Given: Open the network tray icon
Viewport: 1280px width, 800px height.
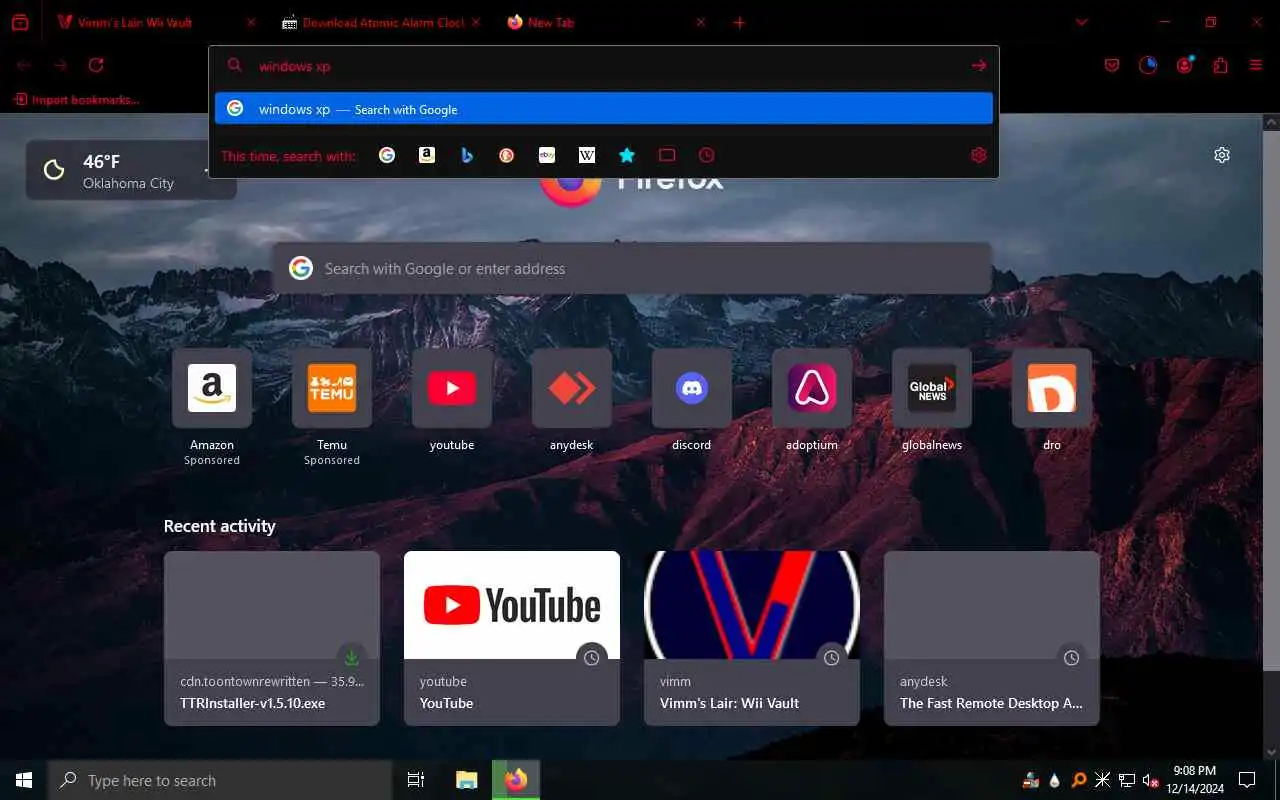Looking at the screenshot, I should point(1126,780).
